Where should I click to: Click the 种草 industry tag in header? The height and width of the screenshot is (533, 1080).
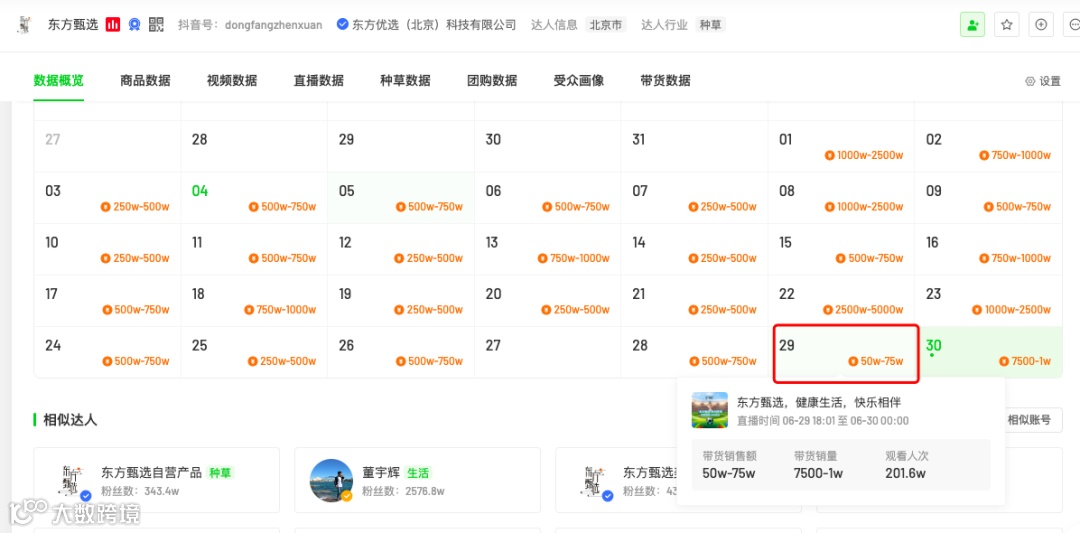click(710, 25)
